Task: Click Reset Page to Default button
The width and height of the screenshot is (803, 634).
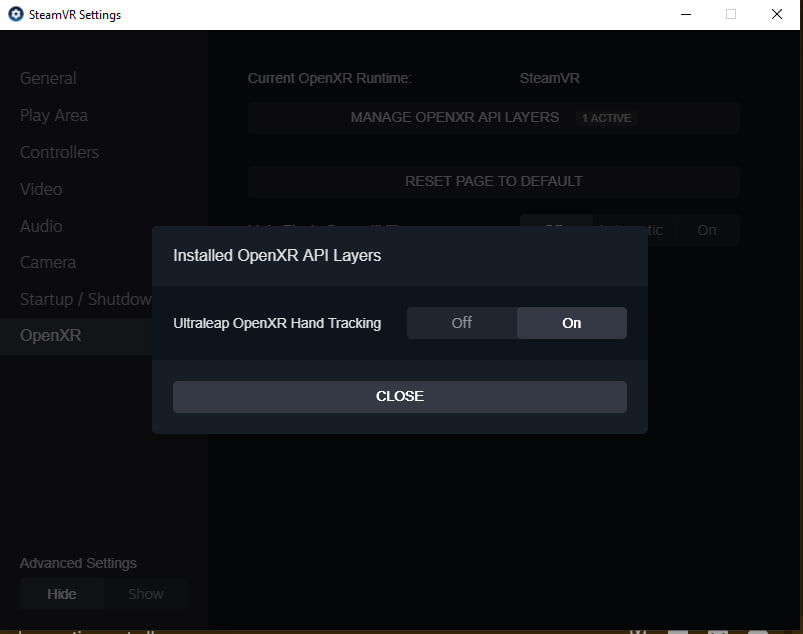Action: tap(494, 181)
